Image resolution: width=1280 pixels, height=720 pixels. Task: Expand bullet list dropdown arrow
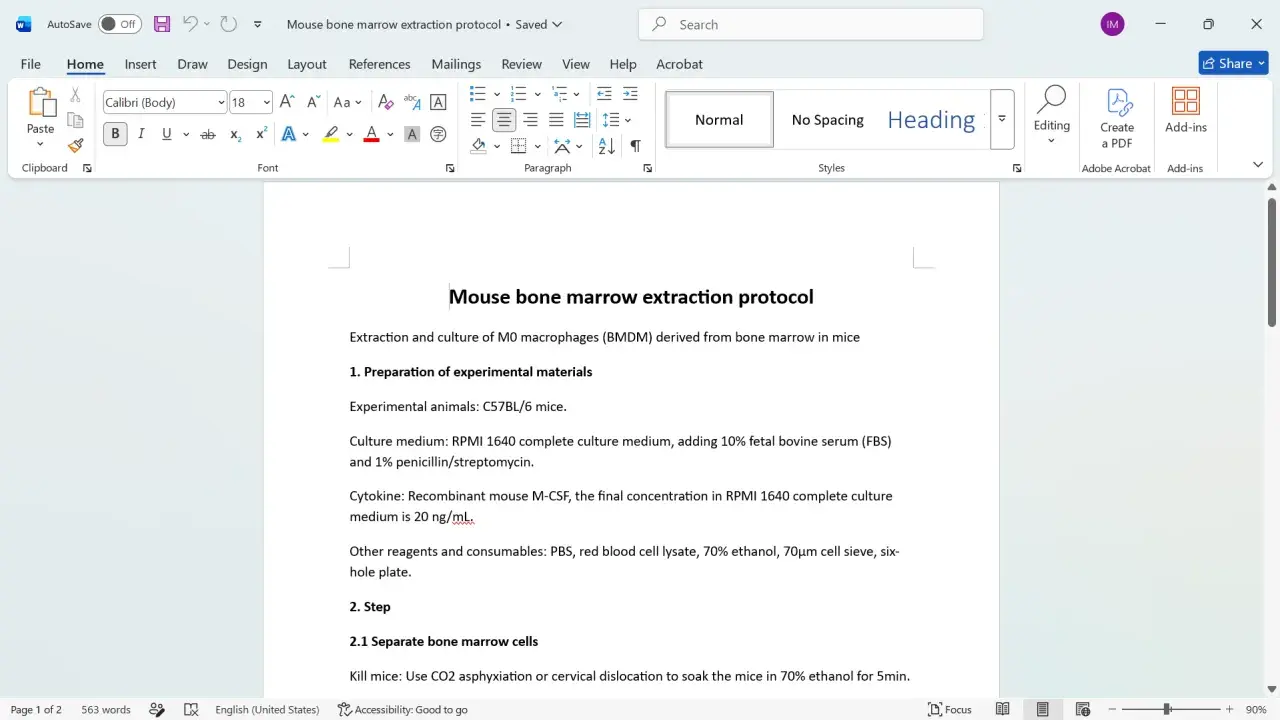(x=496, y=94)
